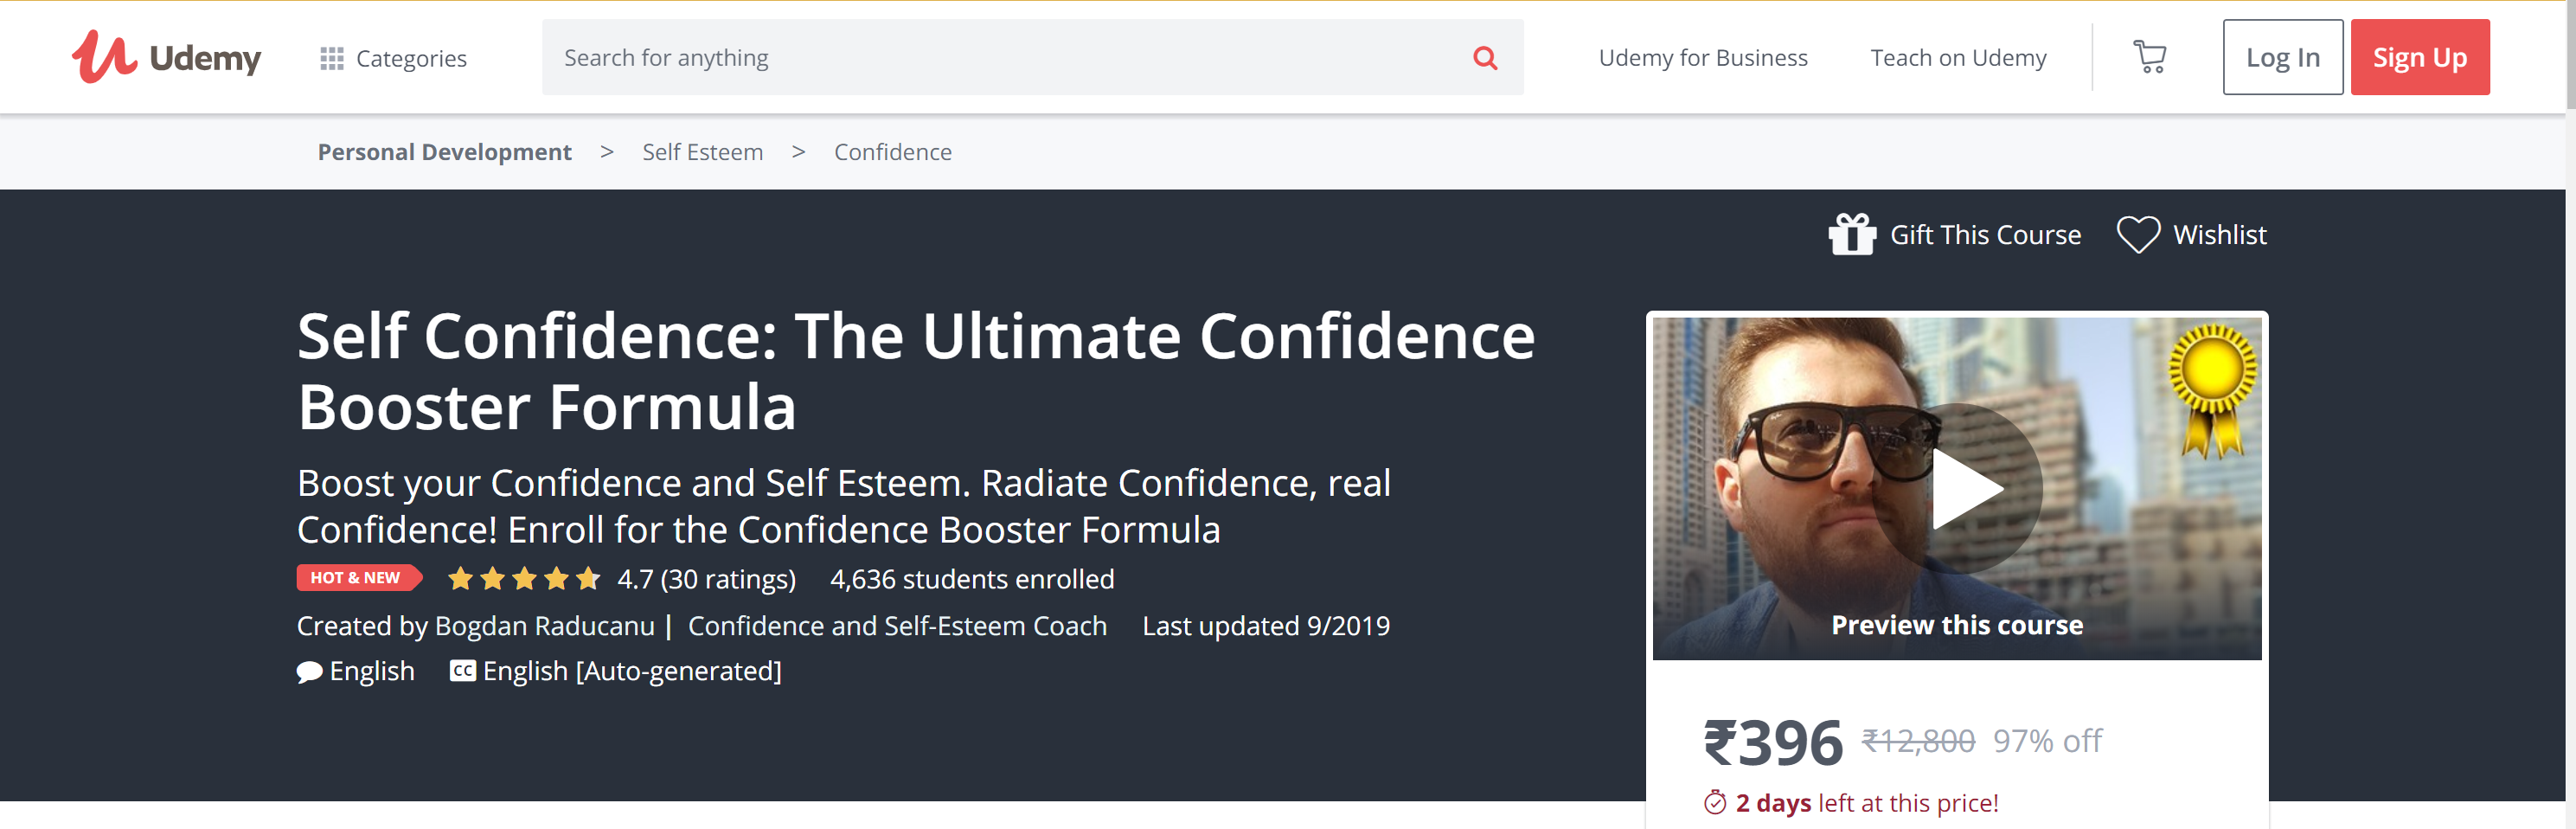Screen dimensions: 2576x829
Task: Open the Categories grid menu
Action: click(x=393, y=58)
